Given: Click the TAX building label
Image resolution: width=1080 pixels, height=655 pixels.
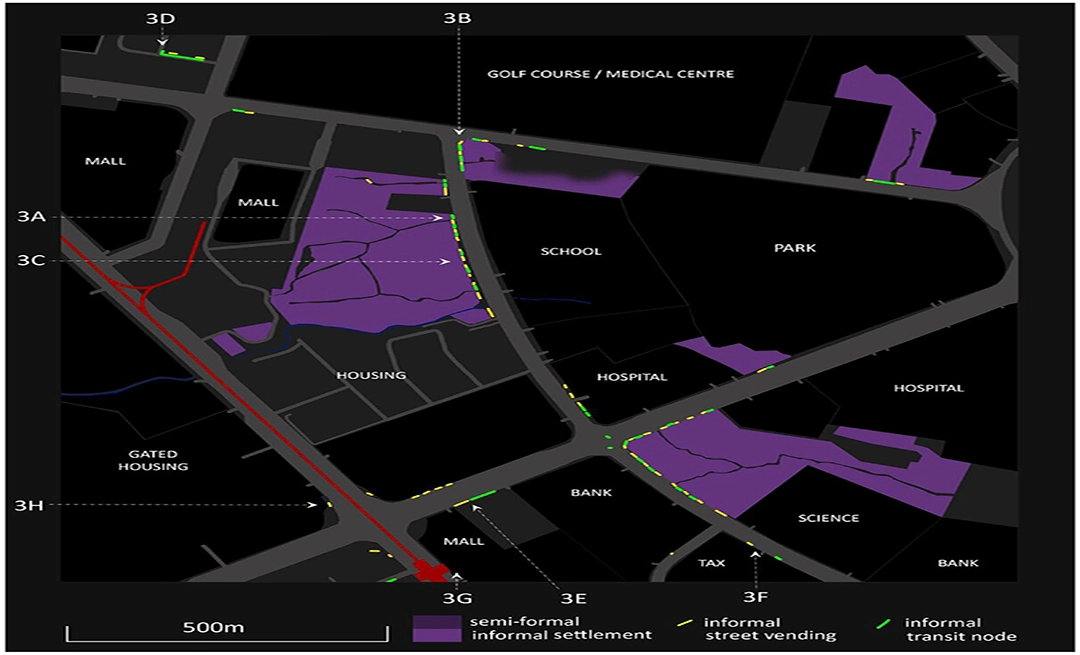Looking at the screenshot, I should coord(711,563).
